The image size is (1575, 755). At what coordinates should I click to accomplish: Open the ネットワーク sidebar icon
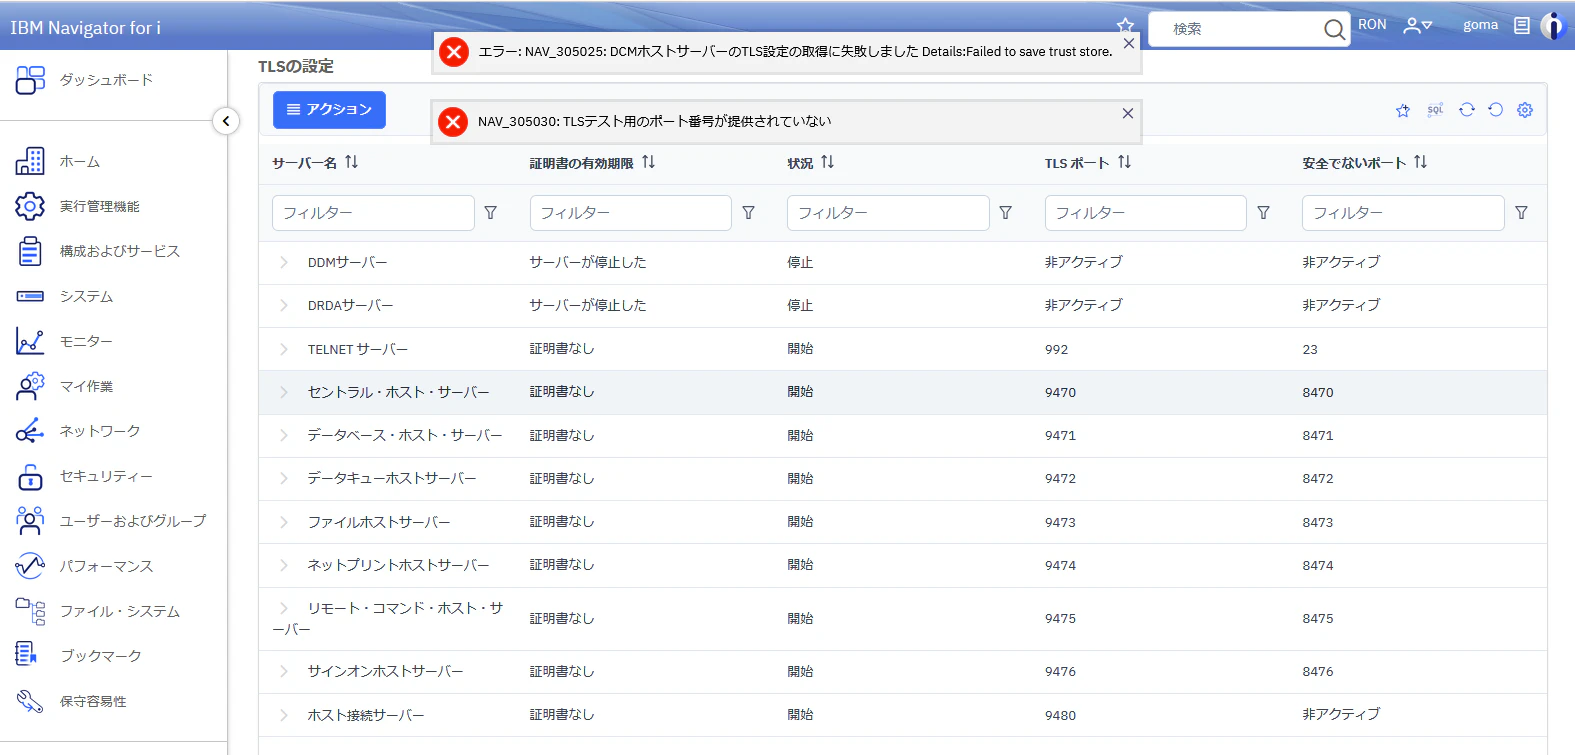(x=30, y=431)
